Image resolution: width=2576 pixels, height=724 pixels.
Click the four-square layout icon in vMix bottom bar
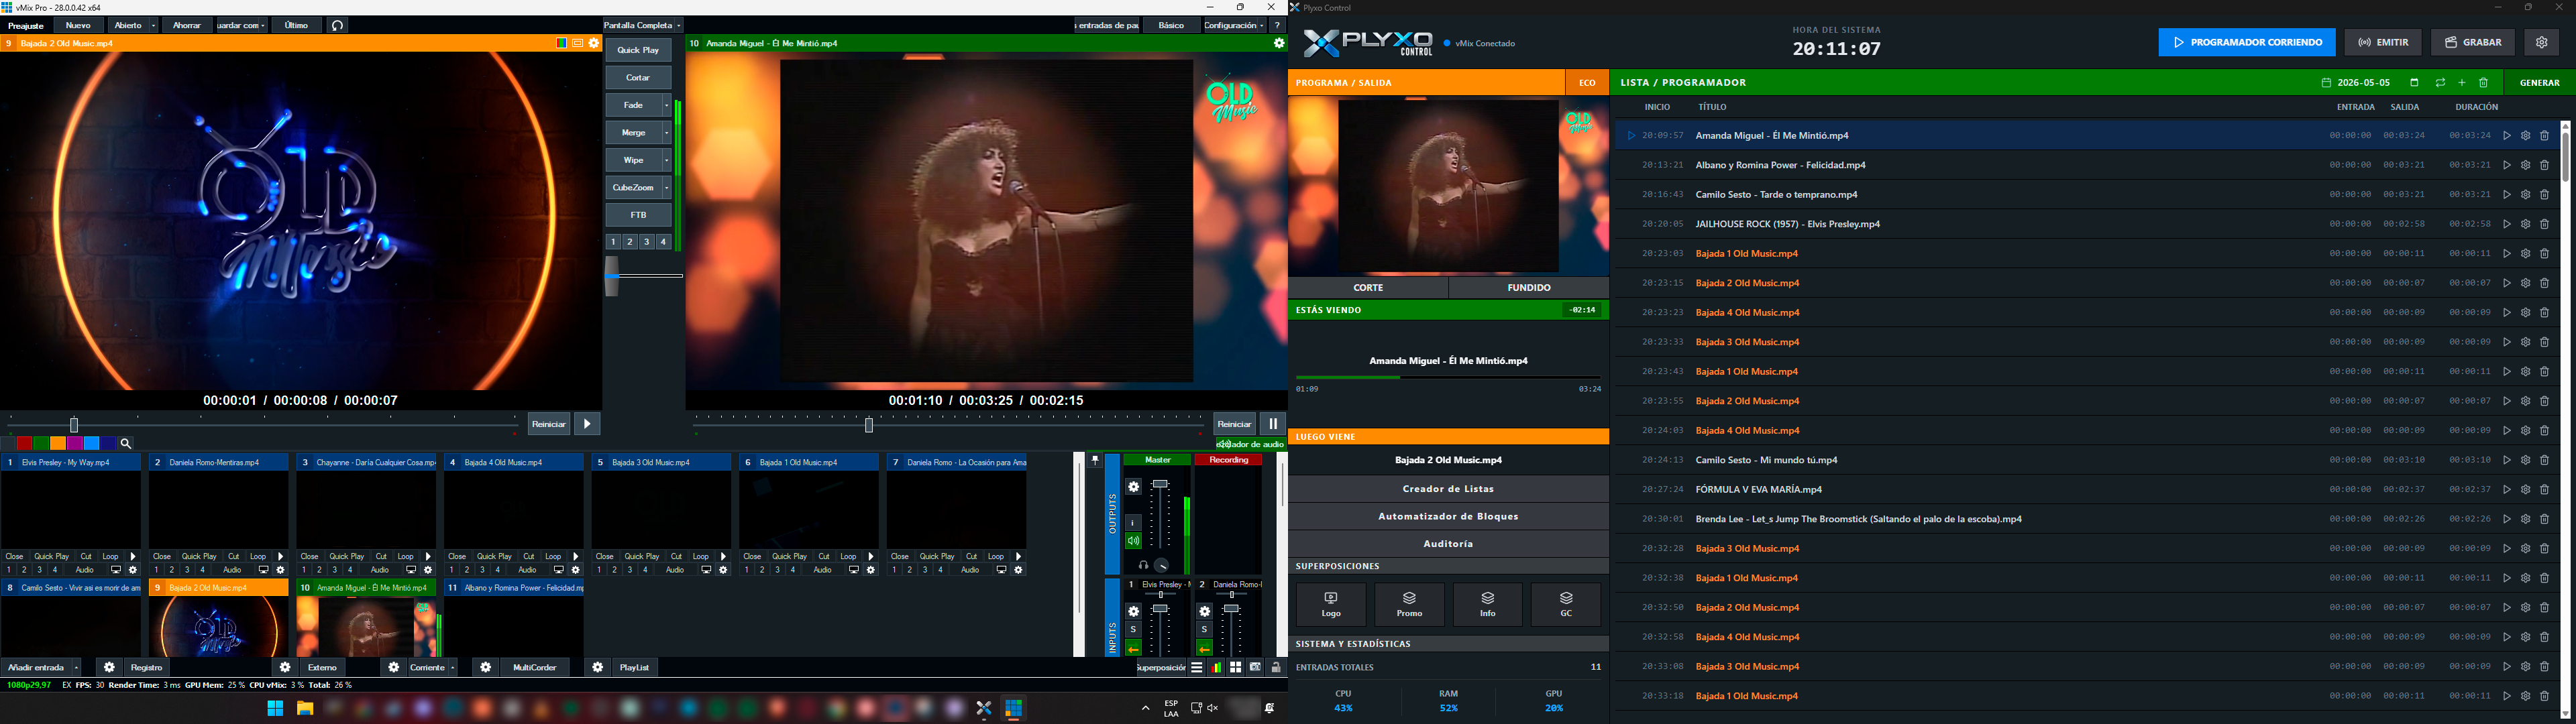1236,667
